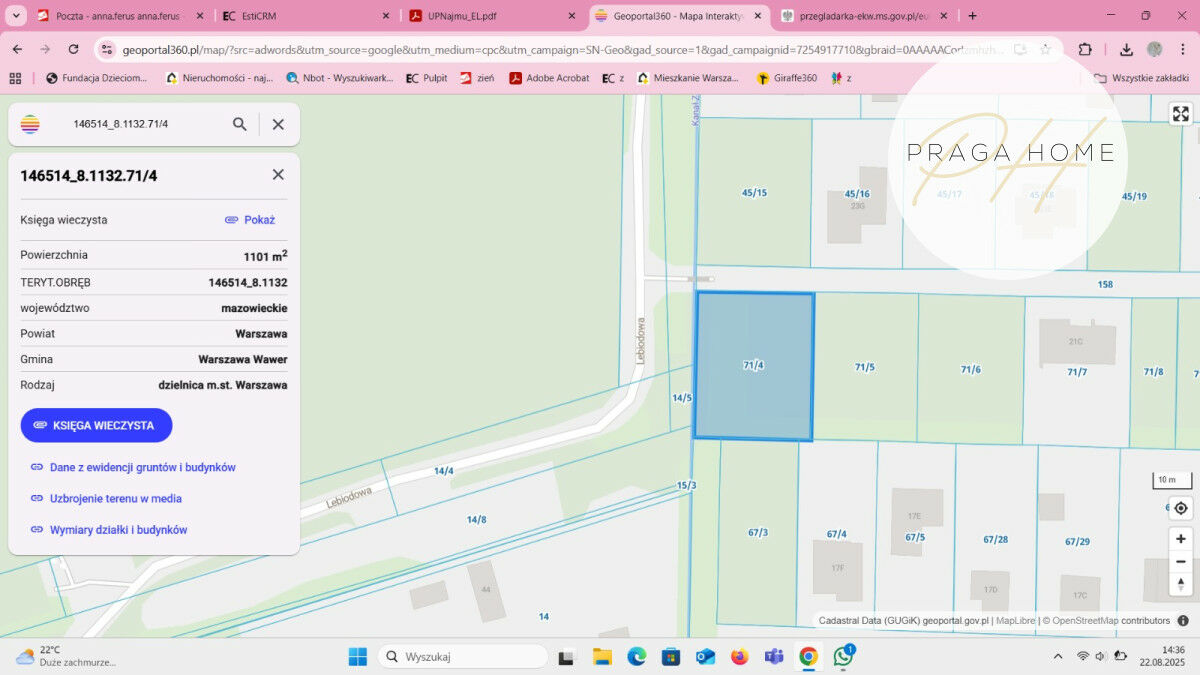This screenshot has width=1200, height=675.
Task: Close the parcel 146514_8.1132.71/4 details panel
Action: point(278,175)
